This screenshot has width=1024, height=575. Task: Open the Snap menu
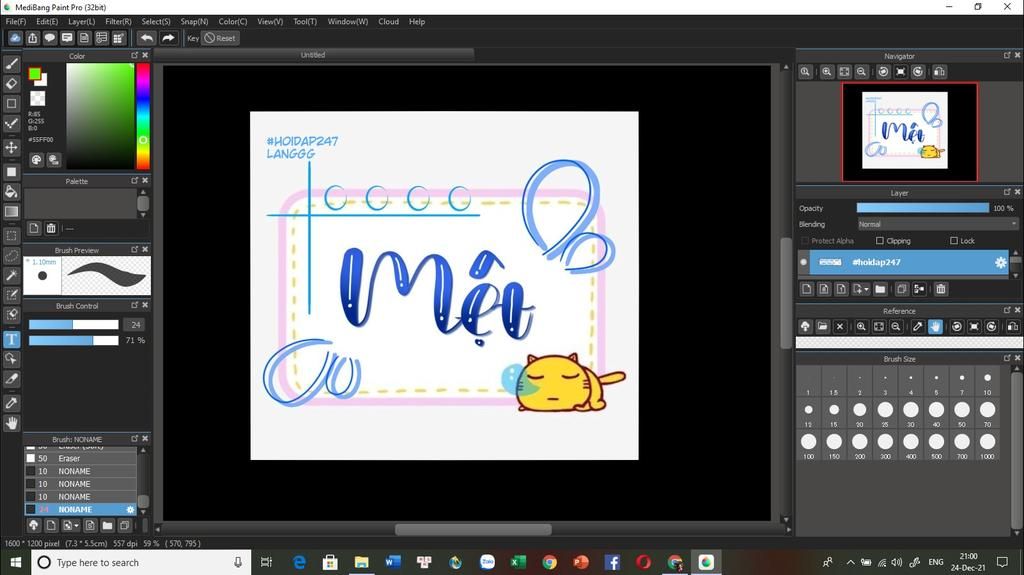[195, 22]
